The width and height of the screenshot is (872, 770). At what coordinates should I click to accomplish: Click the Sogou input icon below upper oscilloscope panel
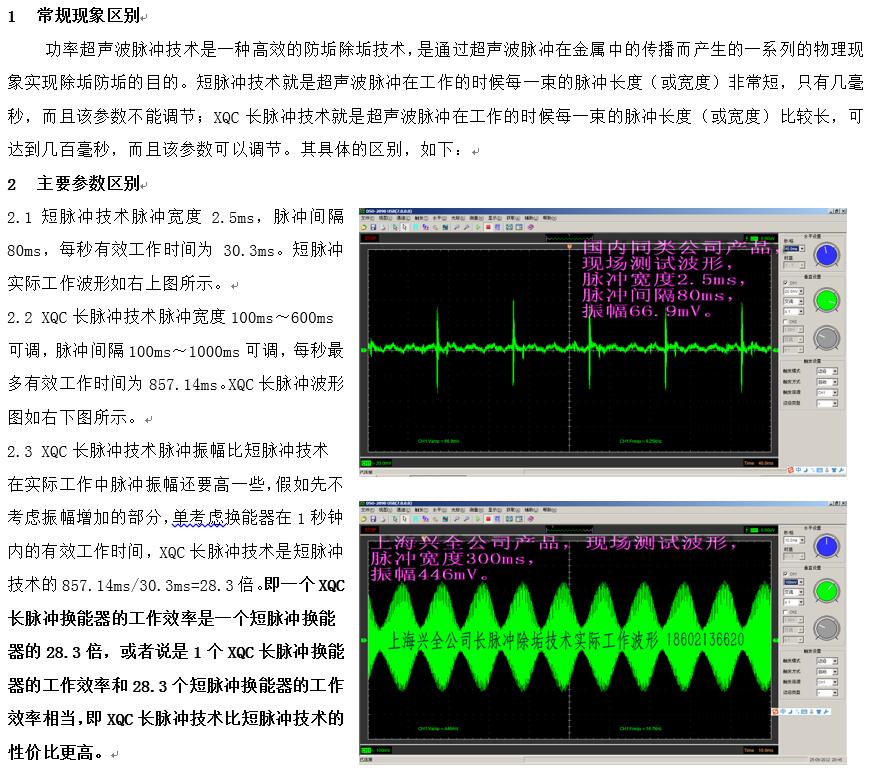pyautogui.click(x=789, y=469)
